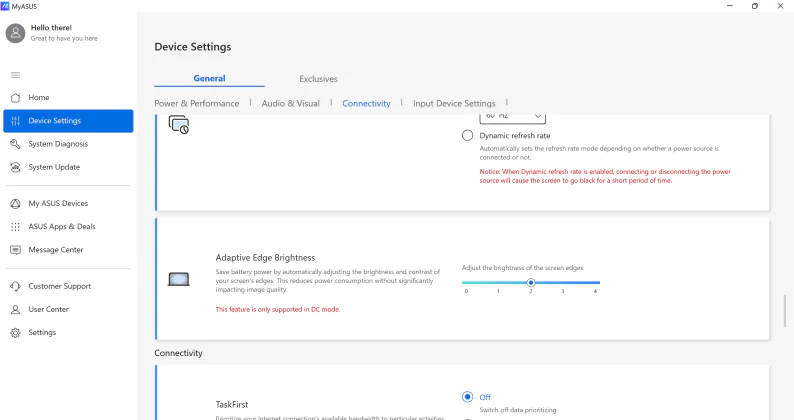Set edge brightness slider to 4
The height and width of the screenshot is (420, 794).
coord(596,283)
